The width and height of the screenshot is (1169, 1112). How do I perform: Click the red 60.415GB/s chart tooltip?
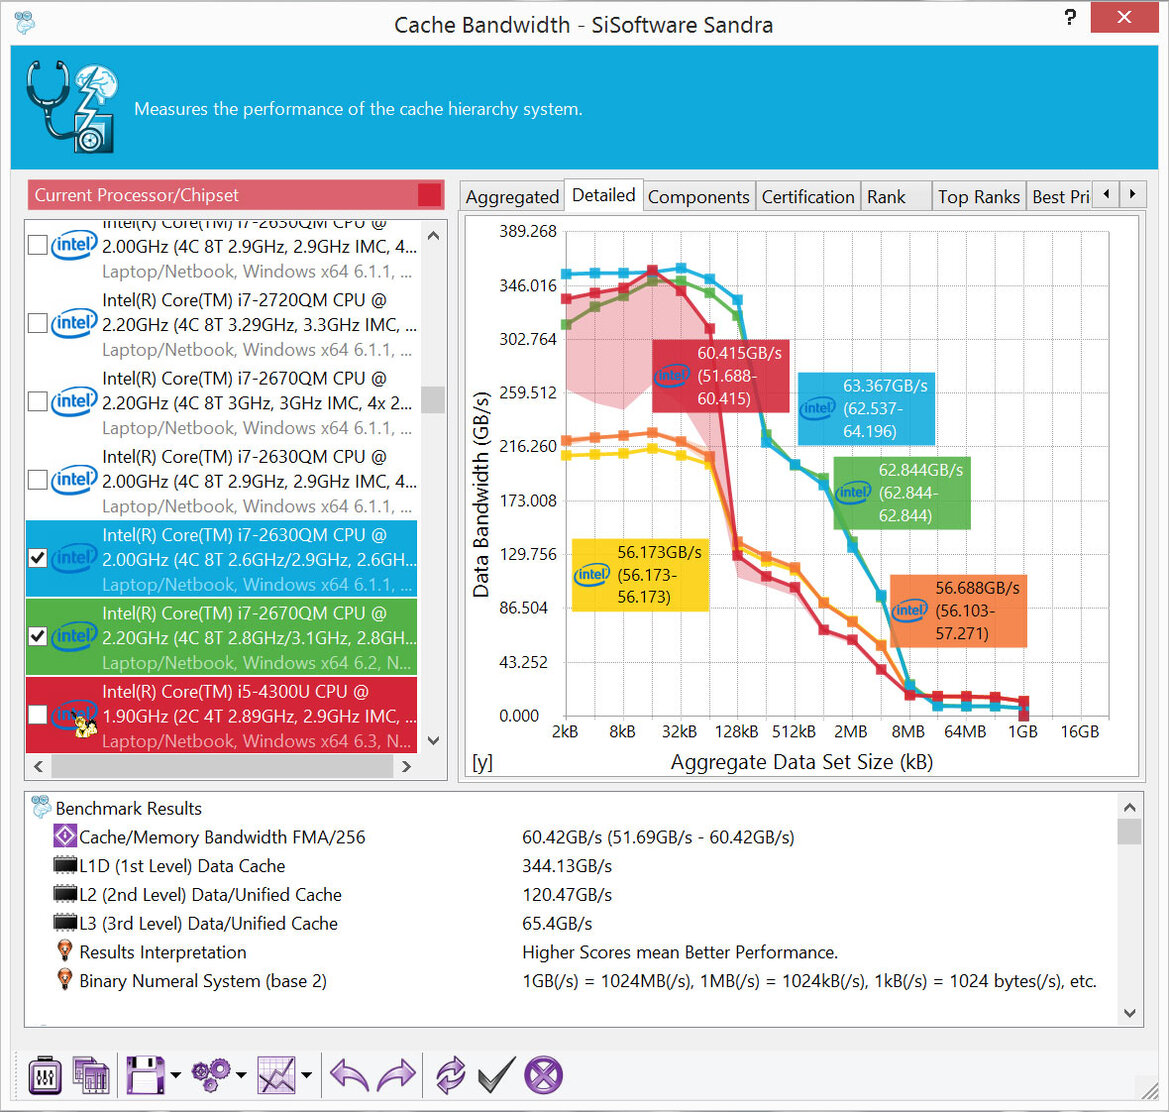click(x=720, y=376)
